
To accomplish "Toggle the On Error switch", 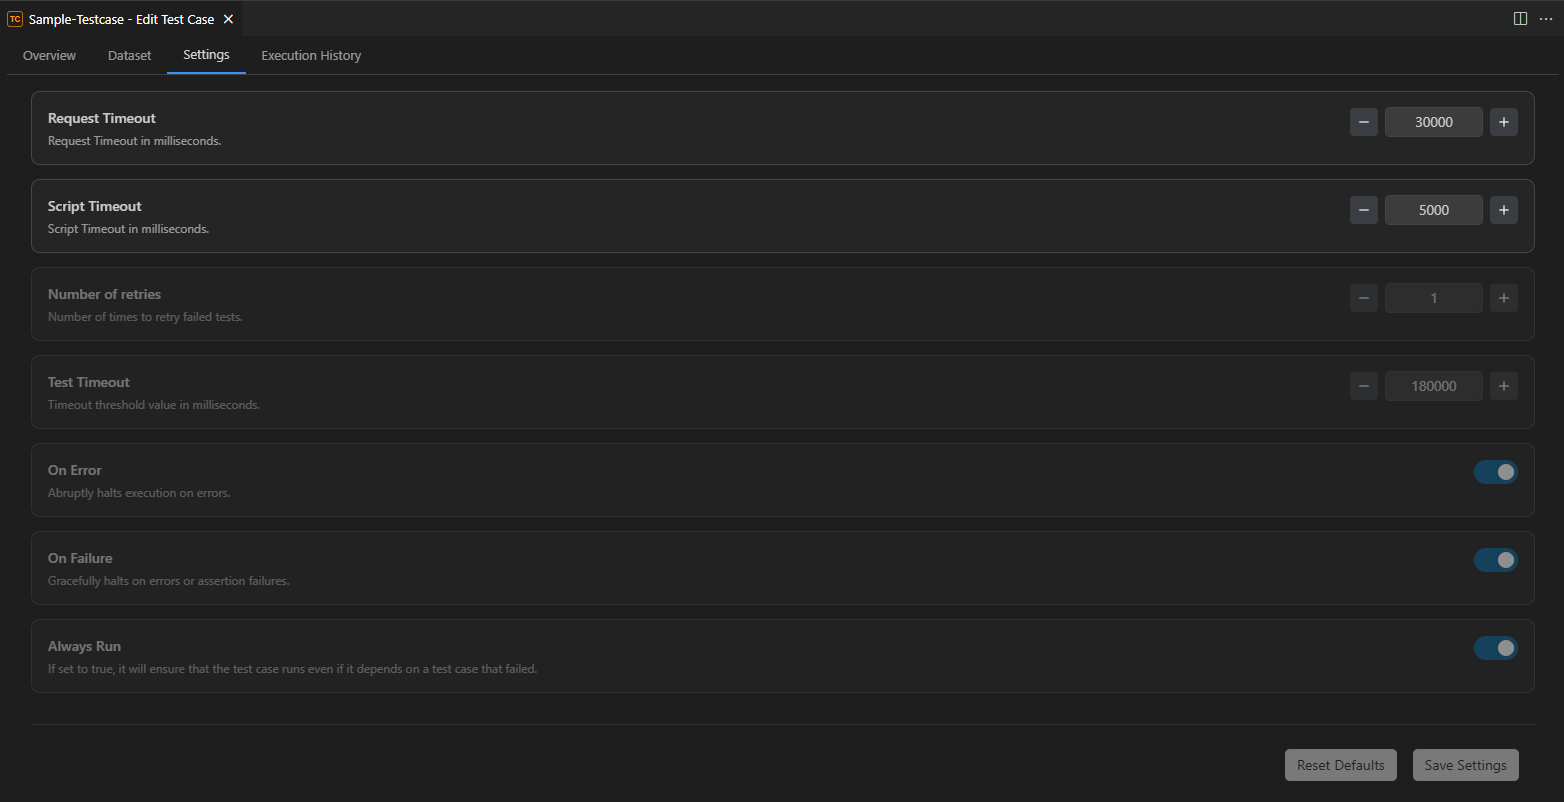I will point(1495,472).
